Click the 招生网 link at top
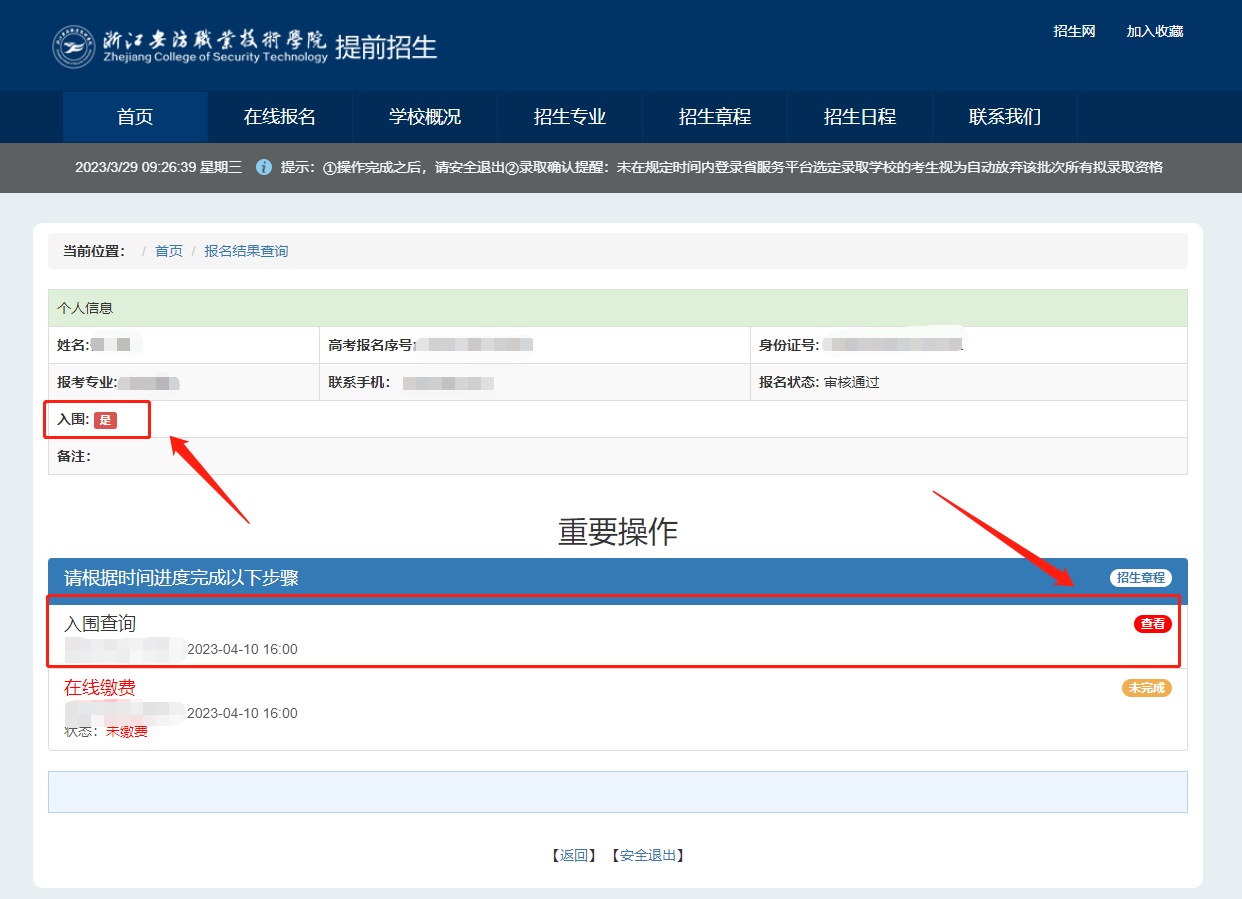This screenshot has width=1242, height=899. pyautogui.click(x=1074, y=32)
